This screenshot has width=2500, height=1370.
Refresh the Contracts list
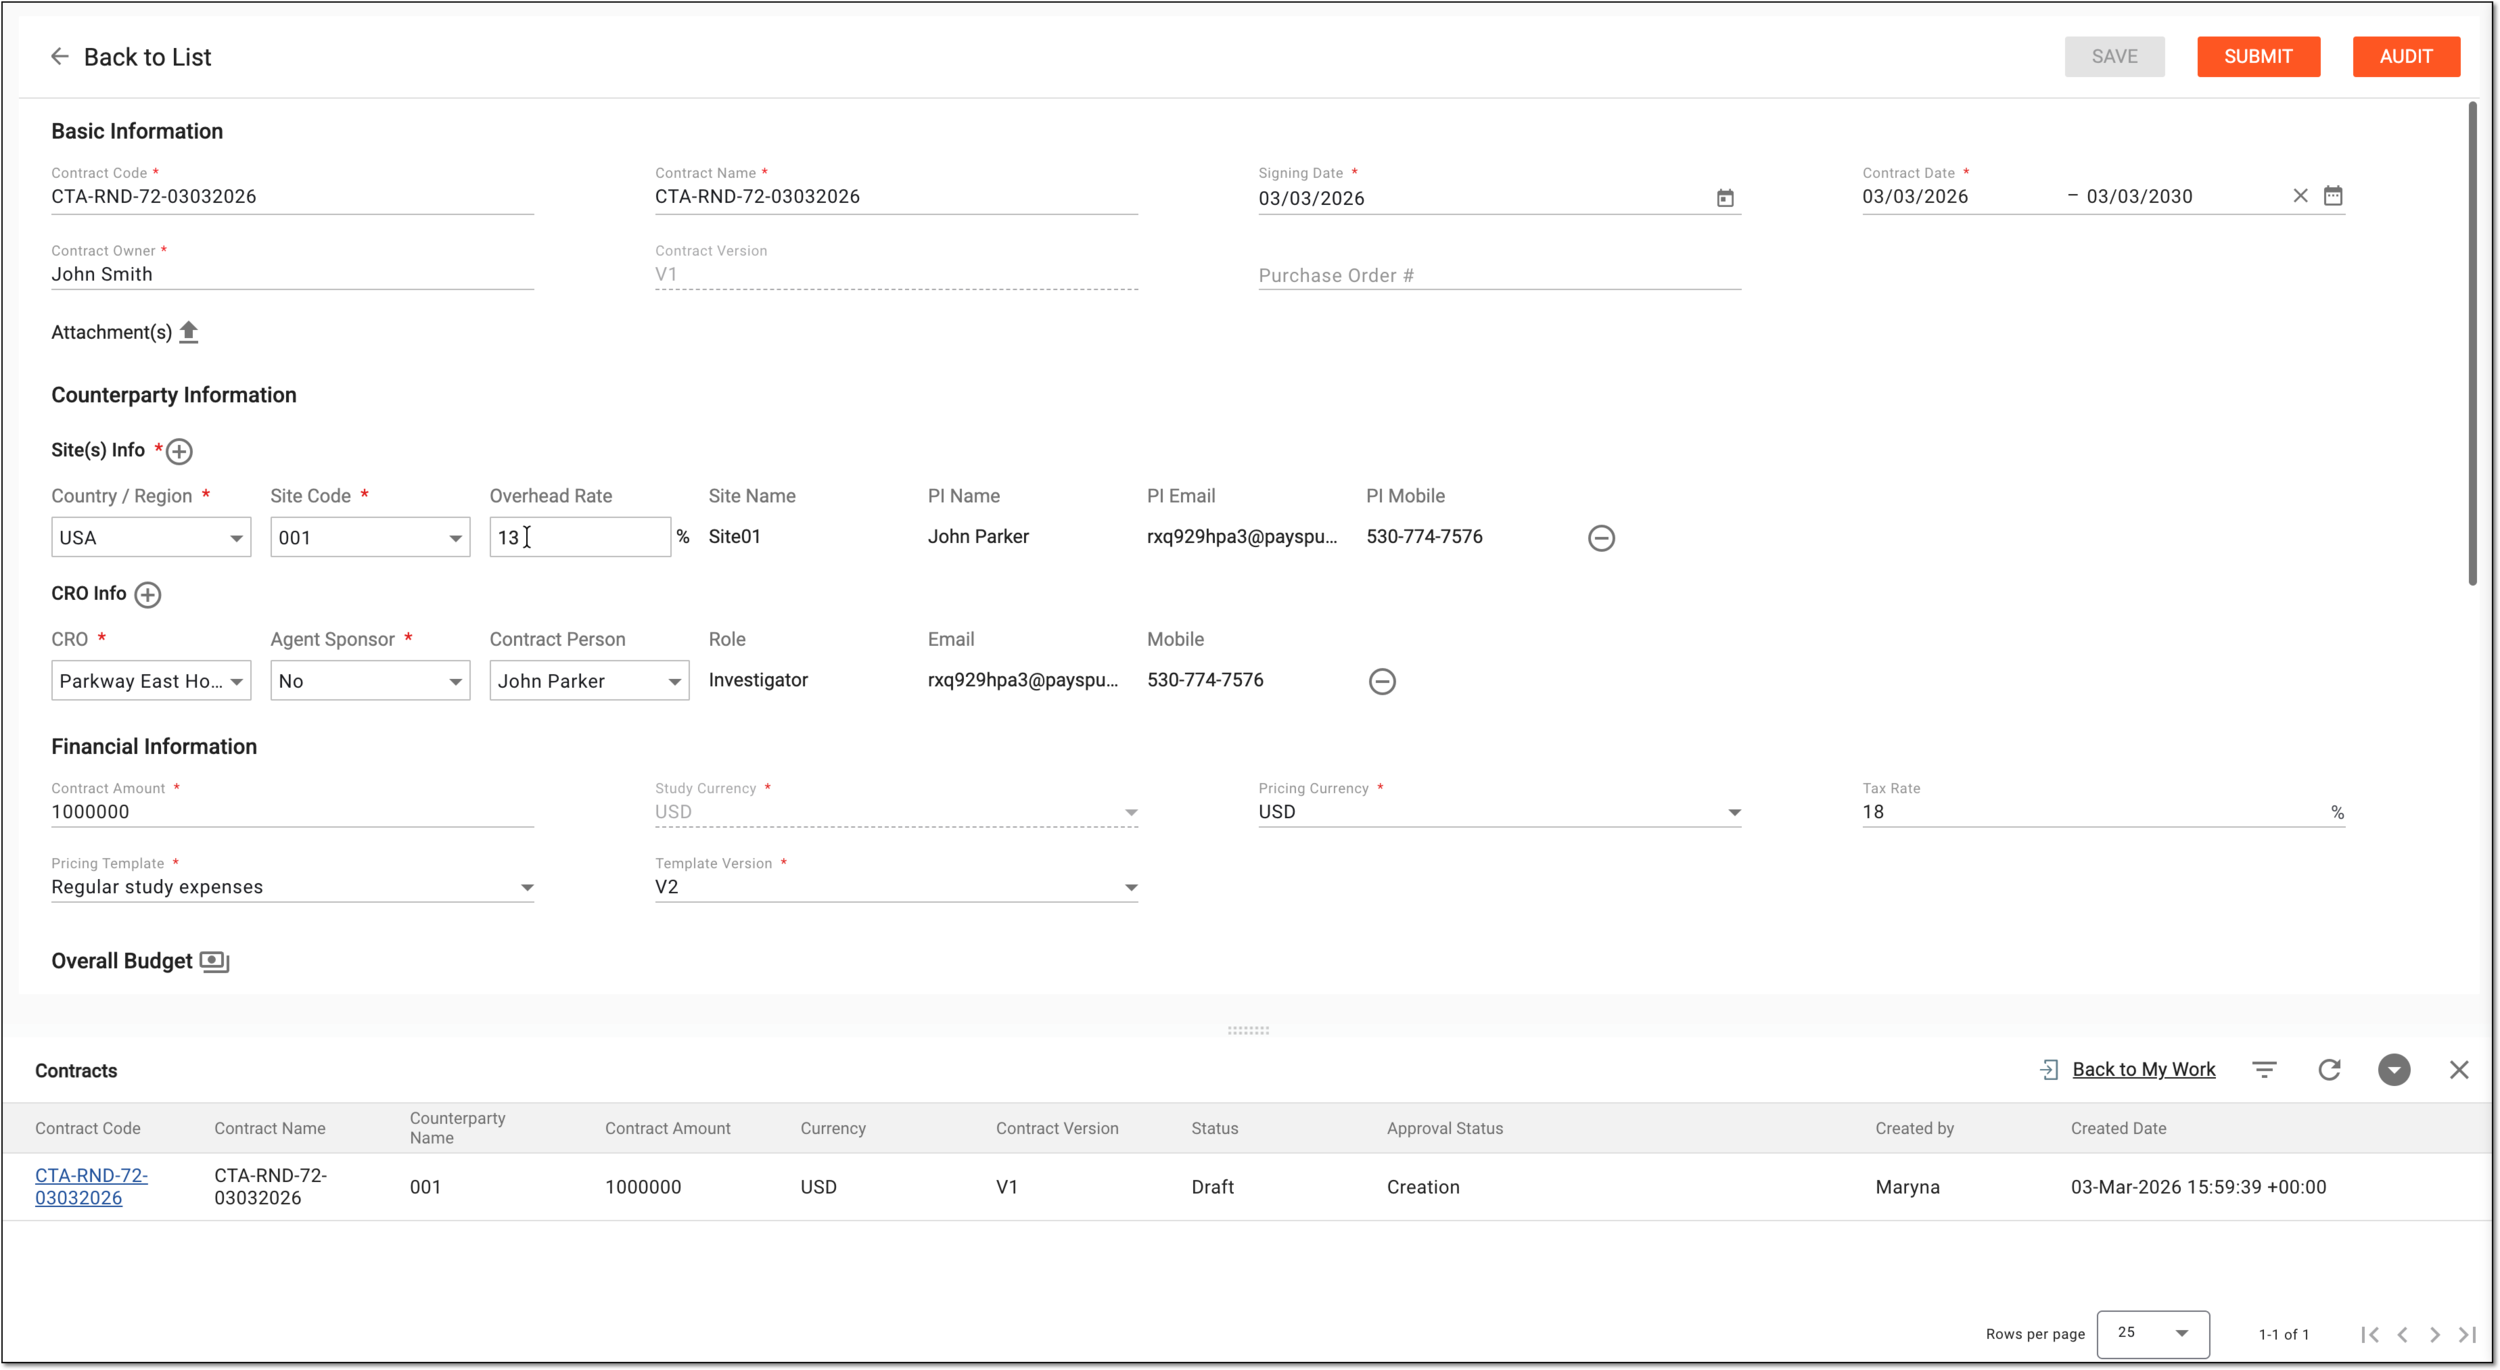2329,1070
